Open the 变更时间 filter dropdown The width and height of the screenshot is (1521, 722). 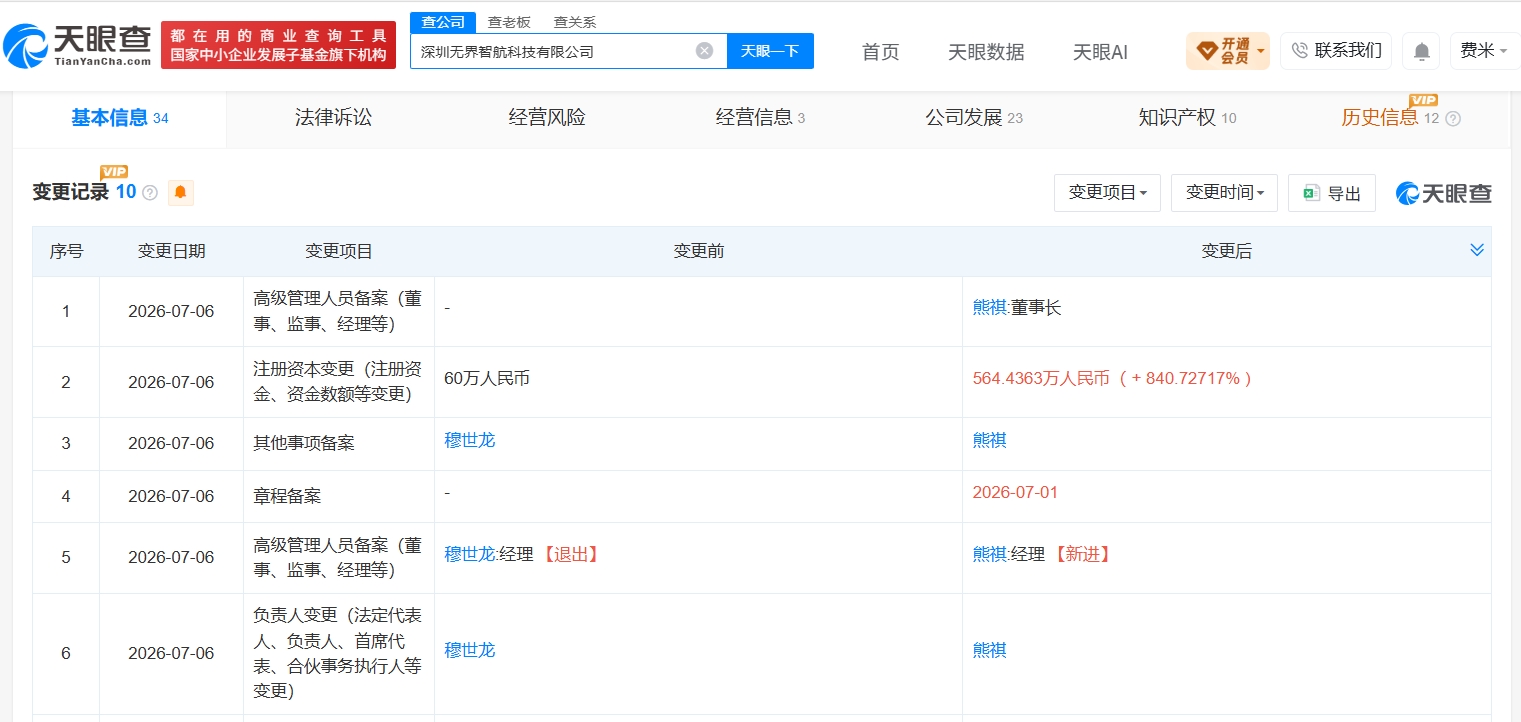[x=1224, y=193]
